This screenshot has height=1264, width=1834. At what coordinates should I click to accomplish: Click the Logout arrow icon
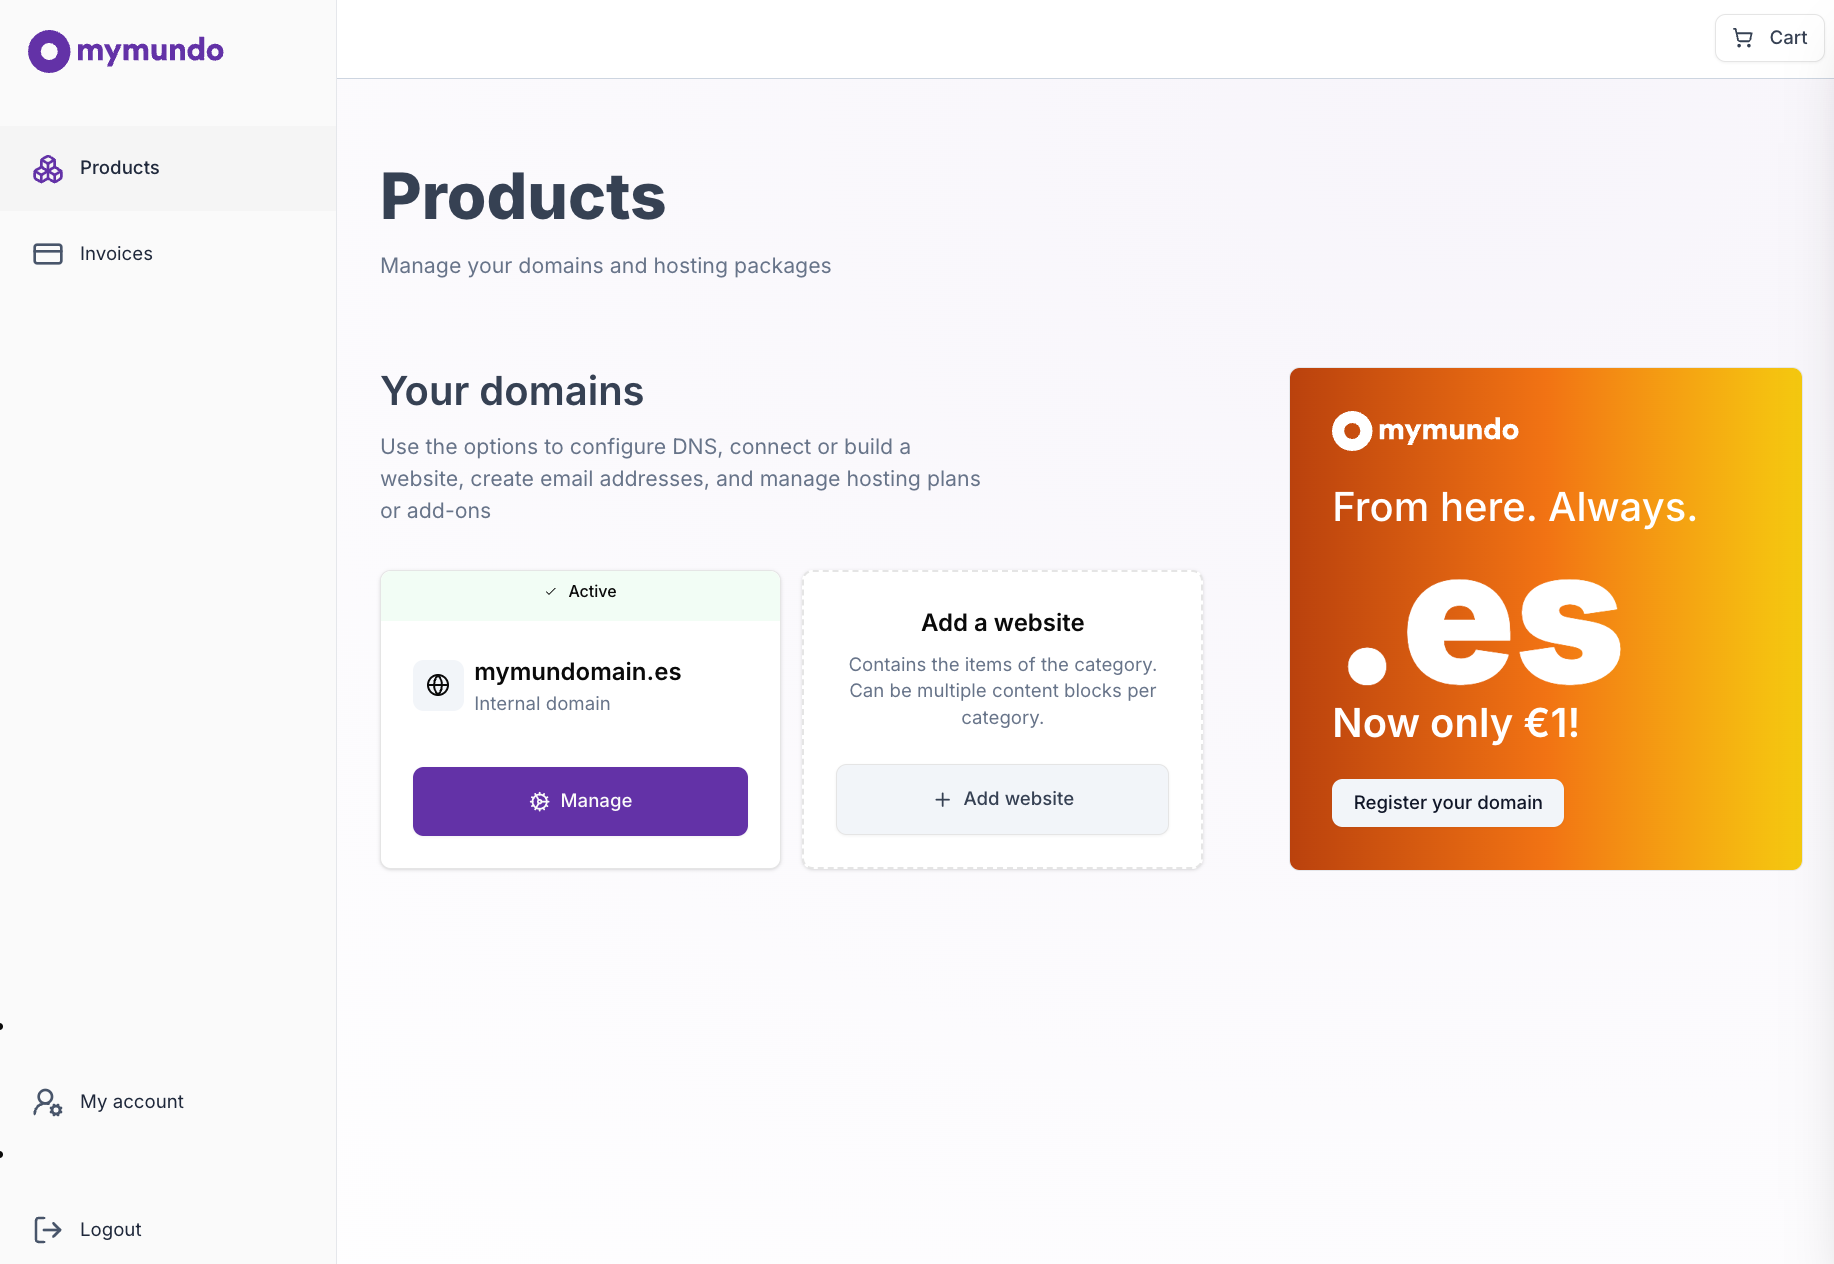47,1229
